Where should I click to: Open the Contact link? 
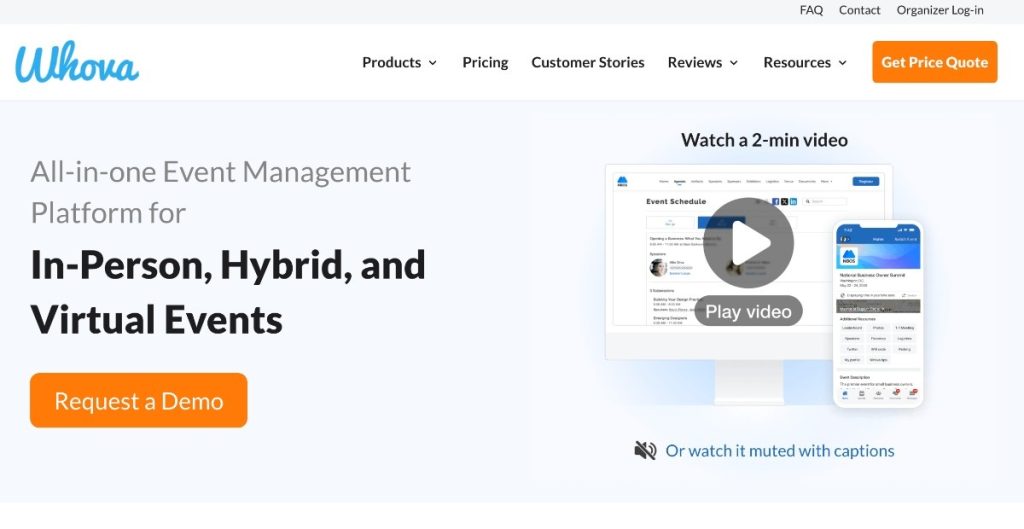point(859,10)
